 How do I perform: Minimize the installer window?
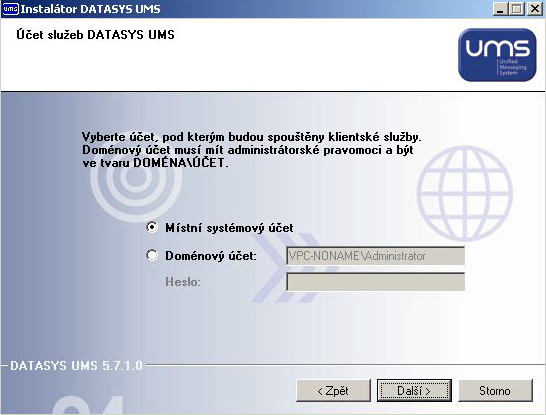[x=500, y=9]
